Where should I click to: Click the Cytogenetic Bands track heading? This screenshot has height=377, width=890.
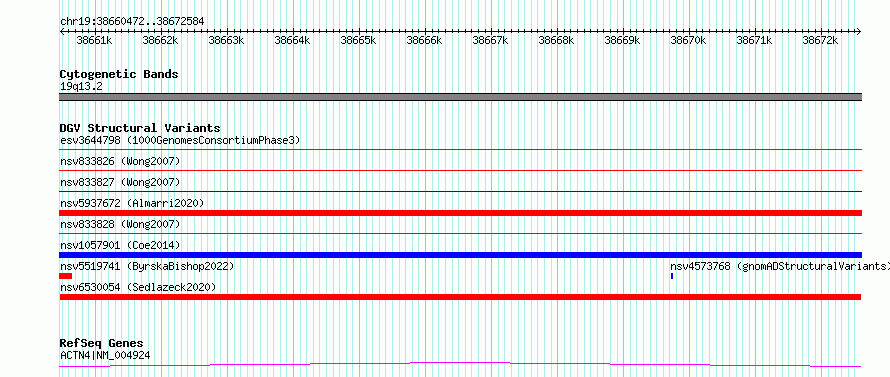(119, 74)
